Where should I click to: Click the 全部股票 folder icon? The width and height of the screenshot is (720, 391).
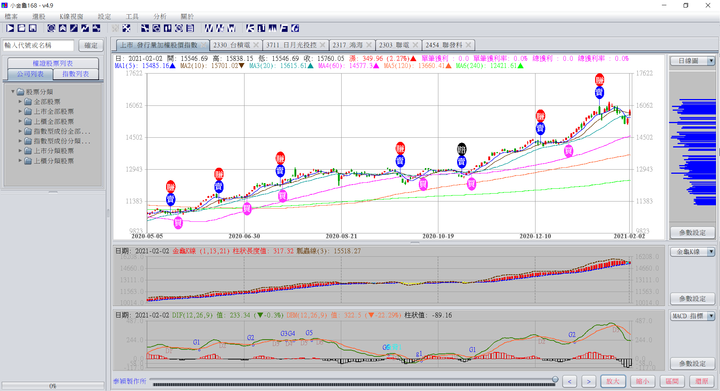tap(28, 101)
